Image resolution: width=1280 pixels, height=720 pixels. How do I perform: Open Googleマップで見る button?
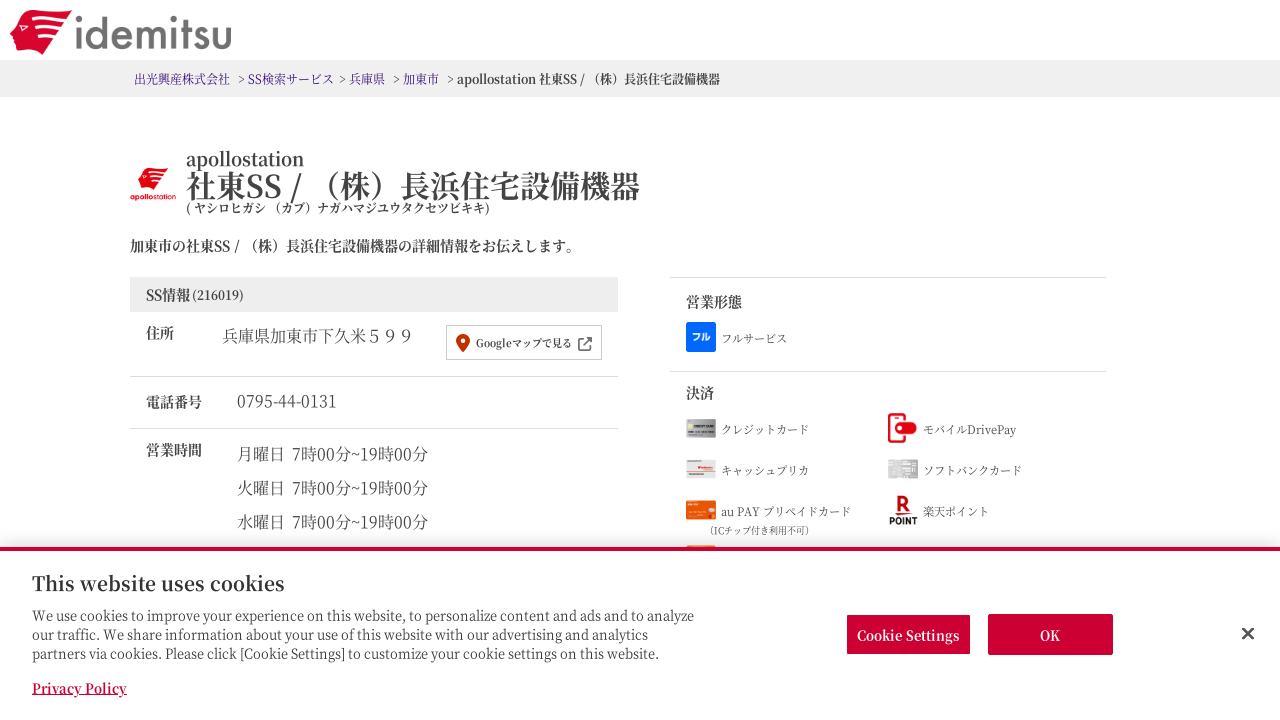point(524,343)
